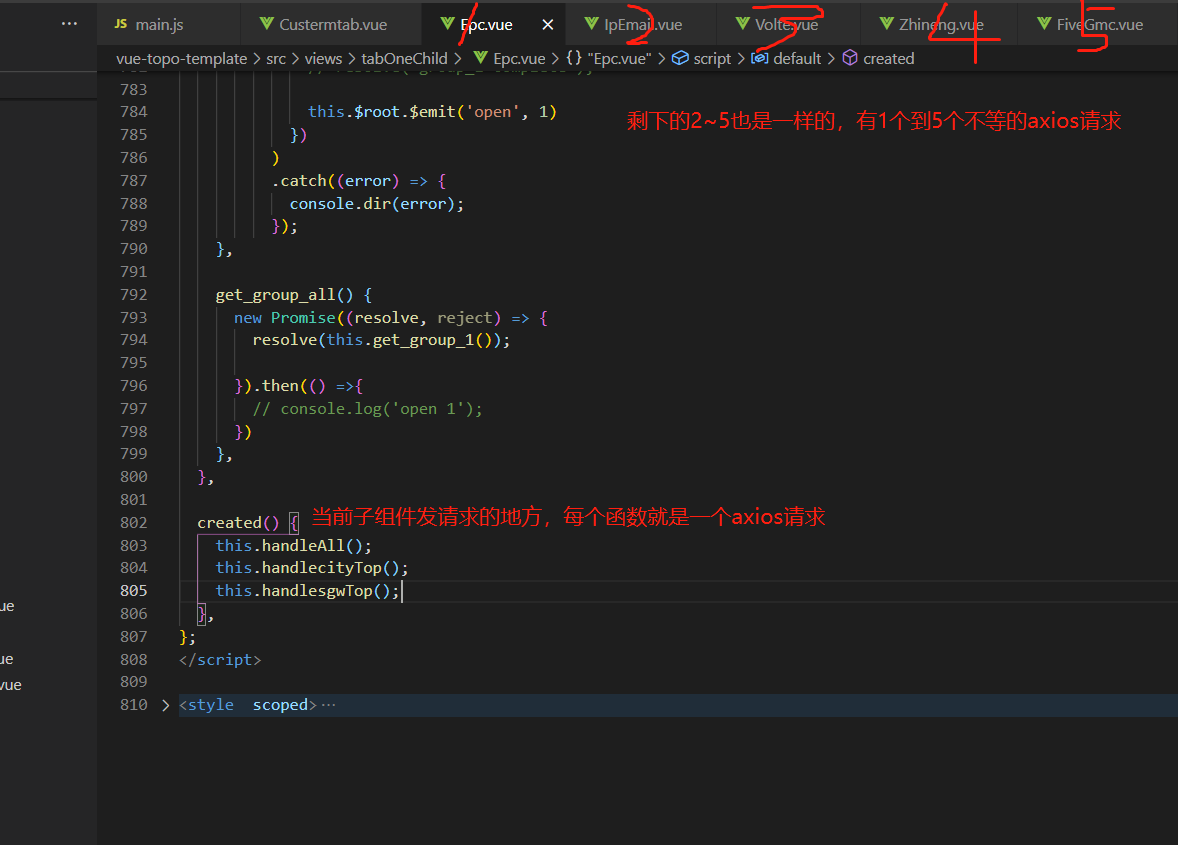Screen dimensions: 1178x845
Task: Click the new Promise keyword line
Action: pos(391,318)
